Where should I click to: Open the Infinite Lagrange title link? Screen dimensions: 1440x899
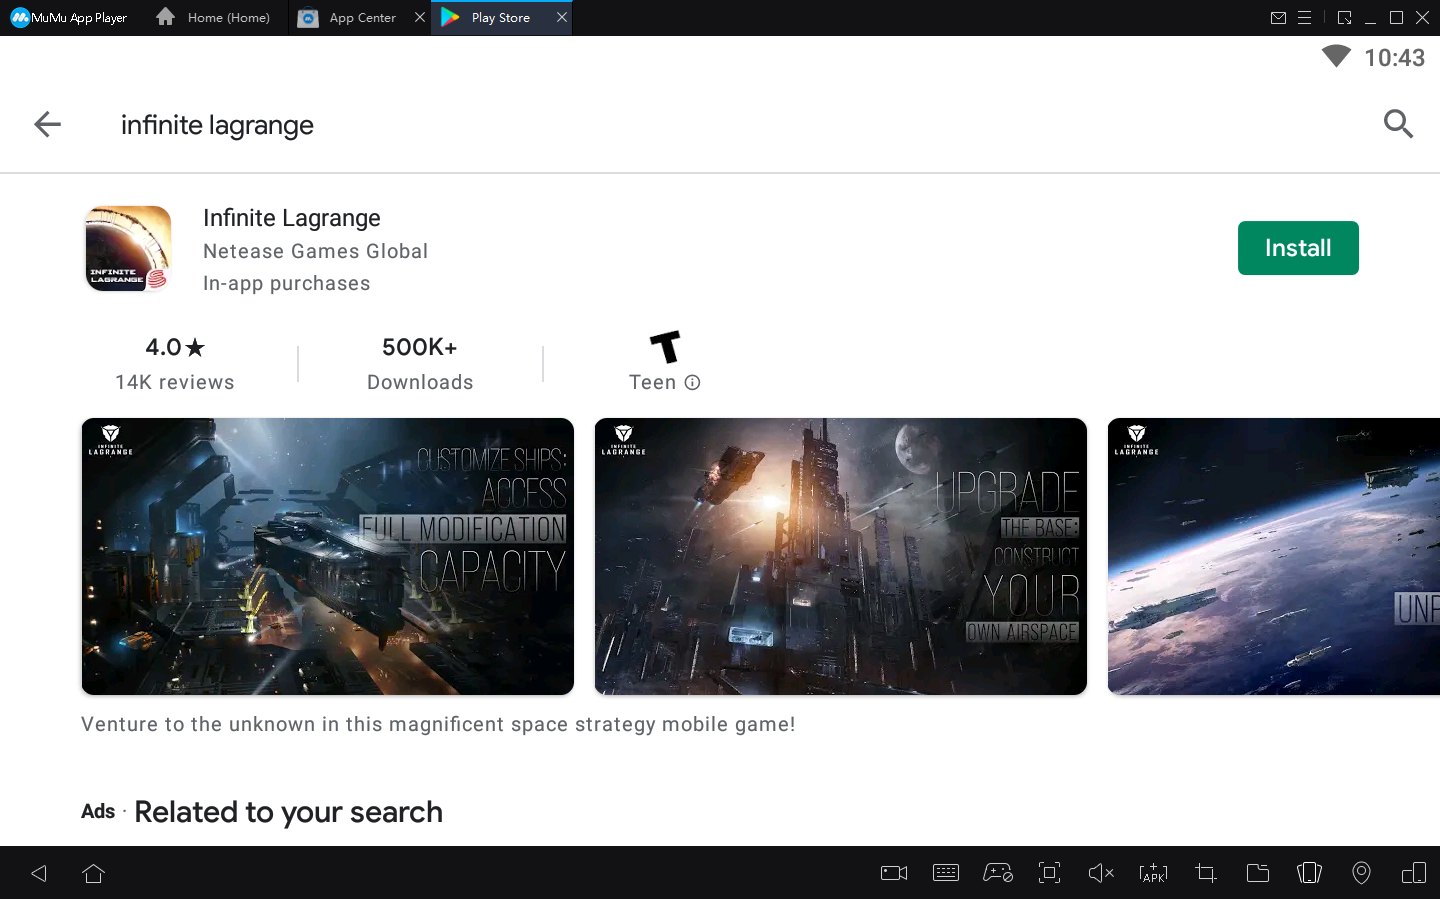[x=292, y=218]
